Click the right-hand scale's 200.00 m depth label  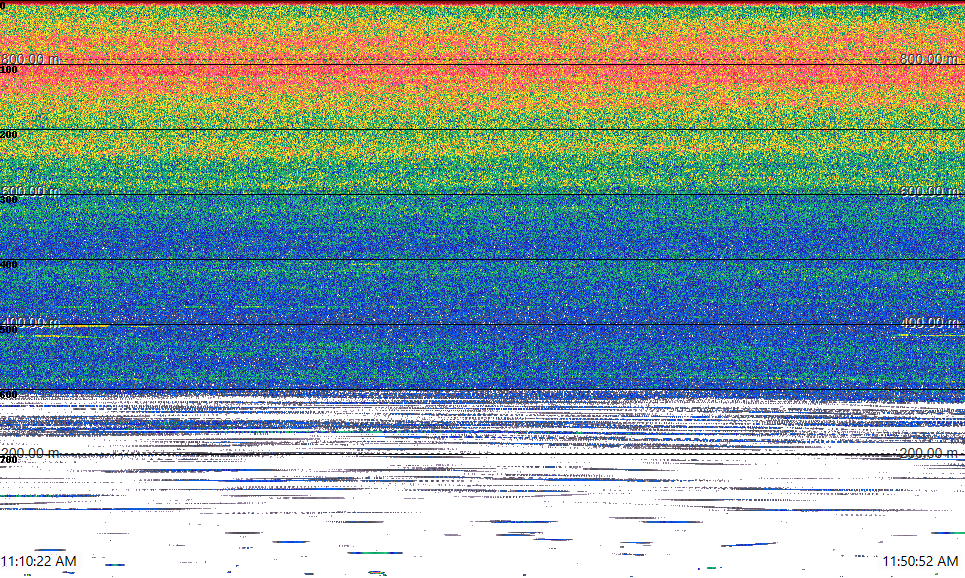click(x=929, y=453)
